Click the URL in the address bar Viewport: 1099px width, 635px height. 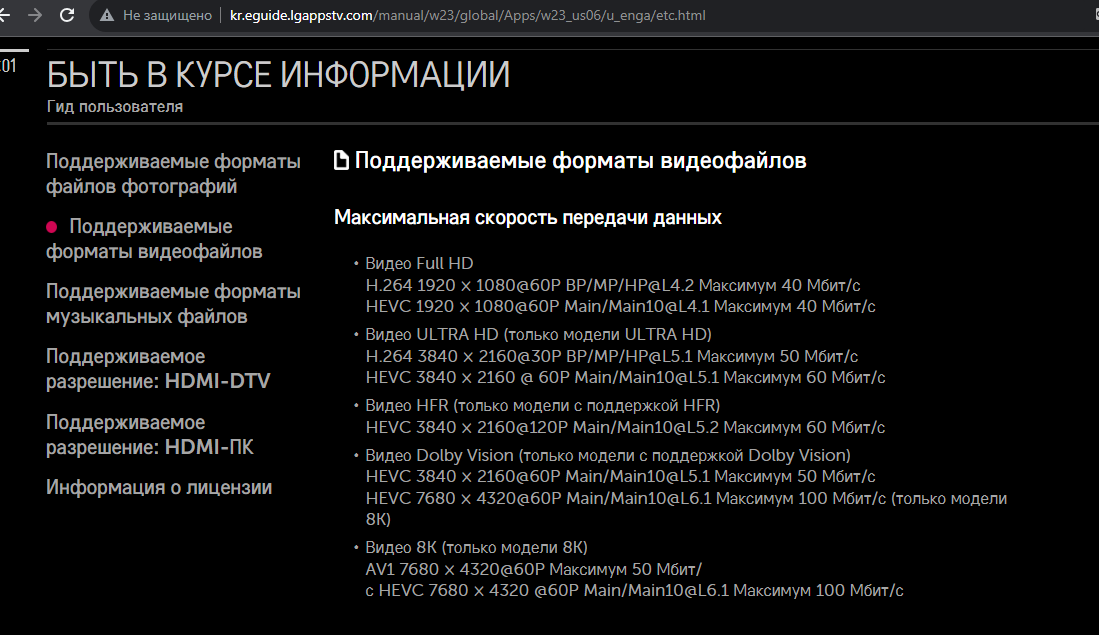(468, 15)
